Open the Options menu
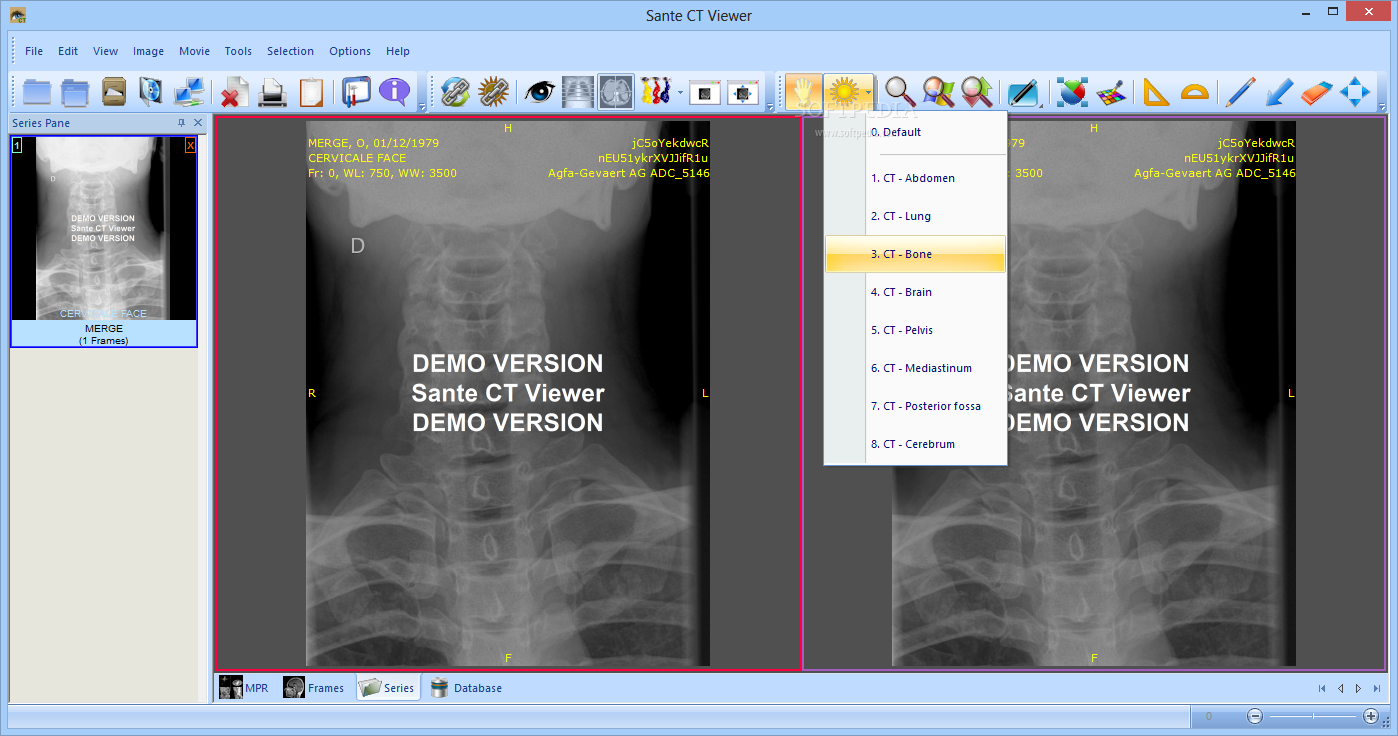Screen dimensions: 1398x736 tap(350, 51)
